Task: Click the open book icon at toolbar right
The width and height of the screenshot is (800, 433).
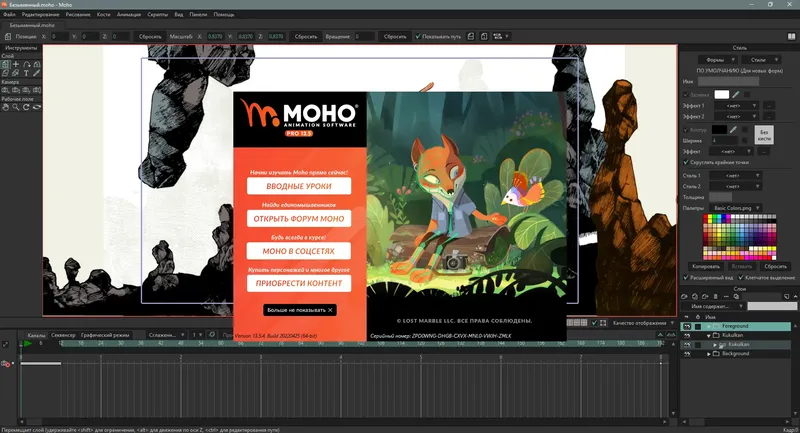Action: coord(791,36)
